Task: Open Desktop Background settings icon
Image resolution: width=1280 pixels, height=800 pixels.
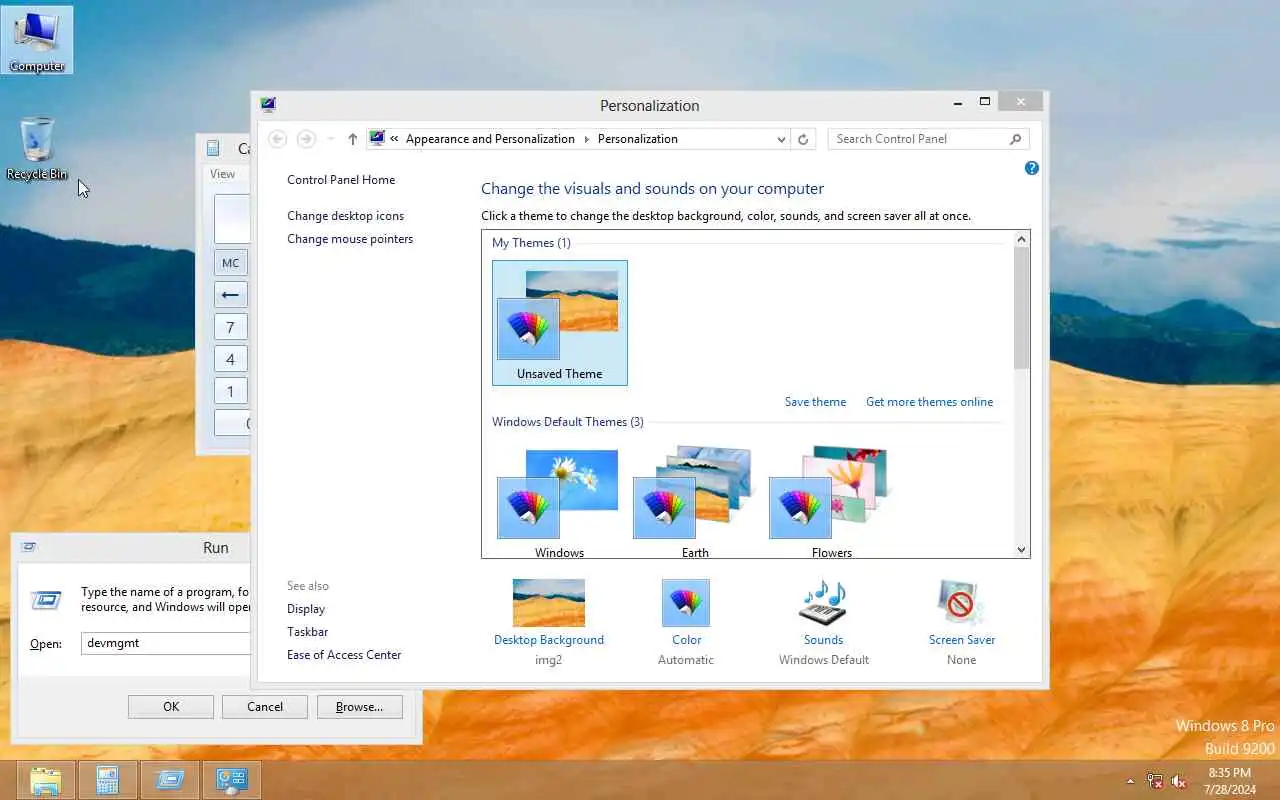Action: tap(548, 603)
